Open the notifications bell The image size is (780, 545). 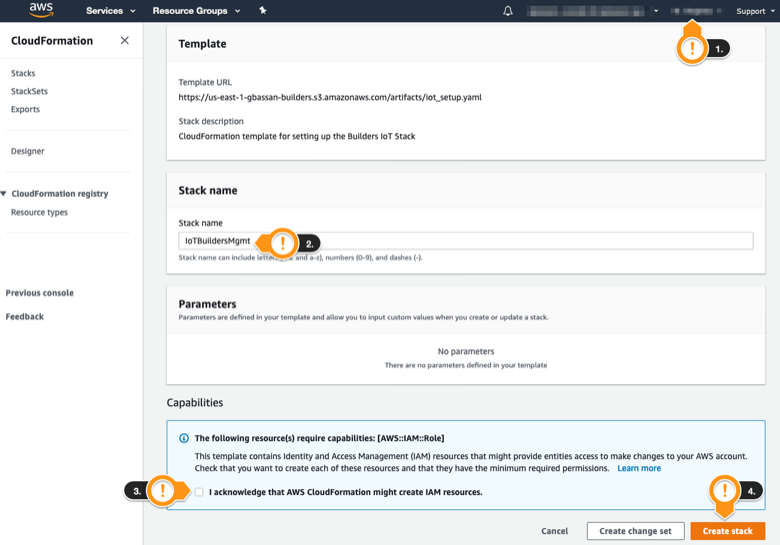click(507, 11)
